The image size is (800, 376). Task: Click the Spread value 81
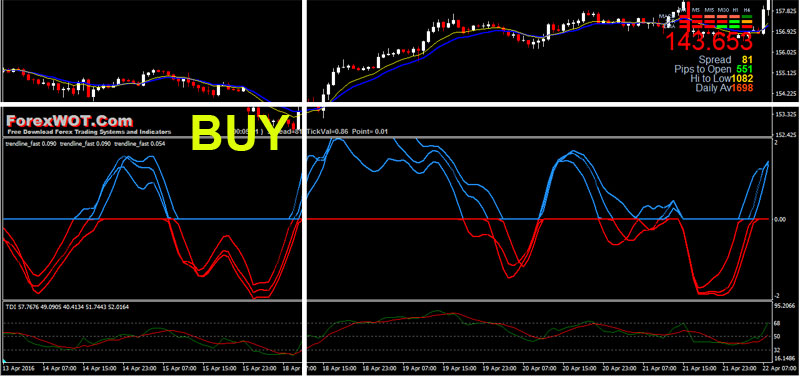tap(747, 60)
